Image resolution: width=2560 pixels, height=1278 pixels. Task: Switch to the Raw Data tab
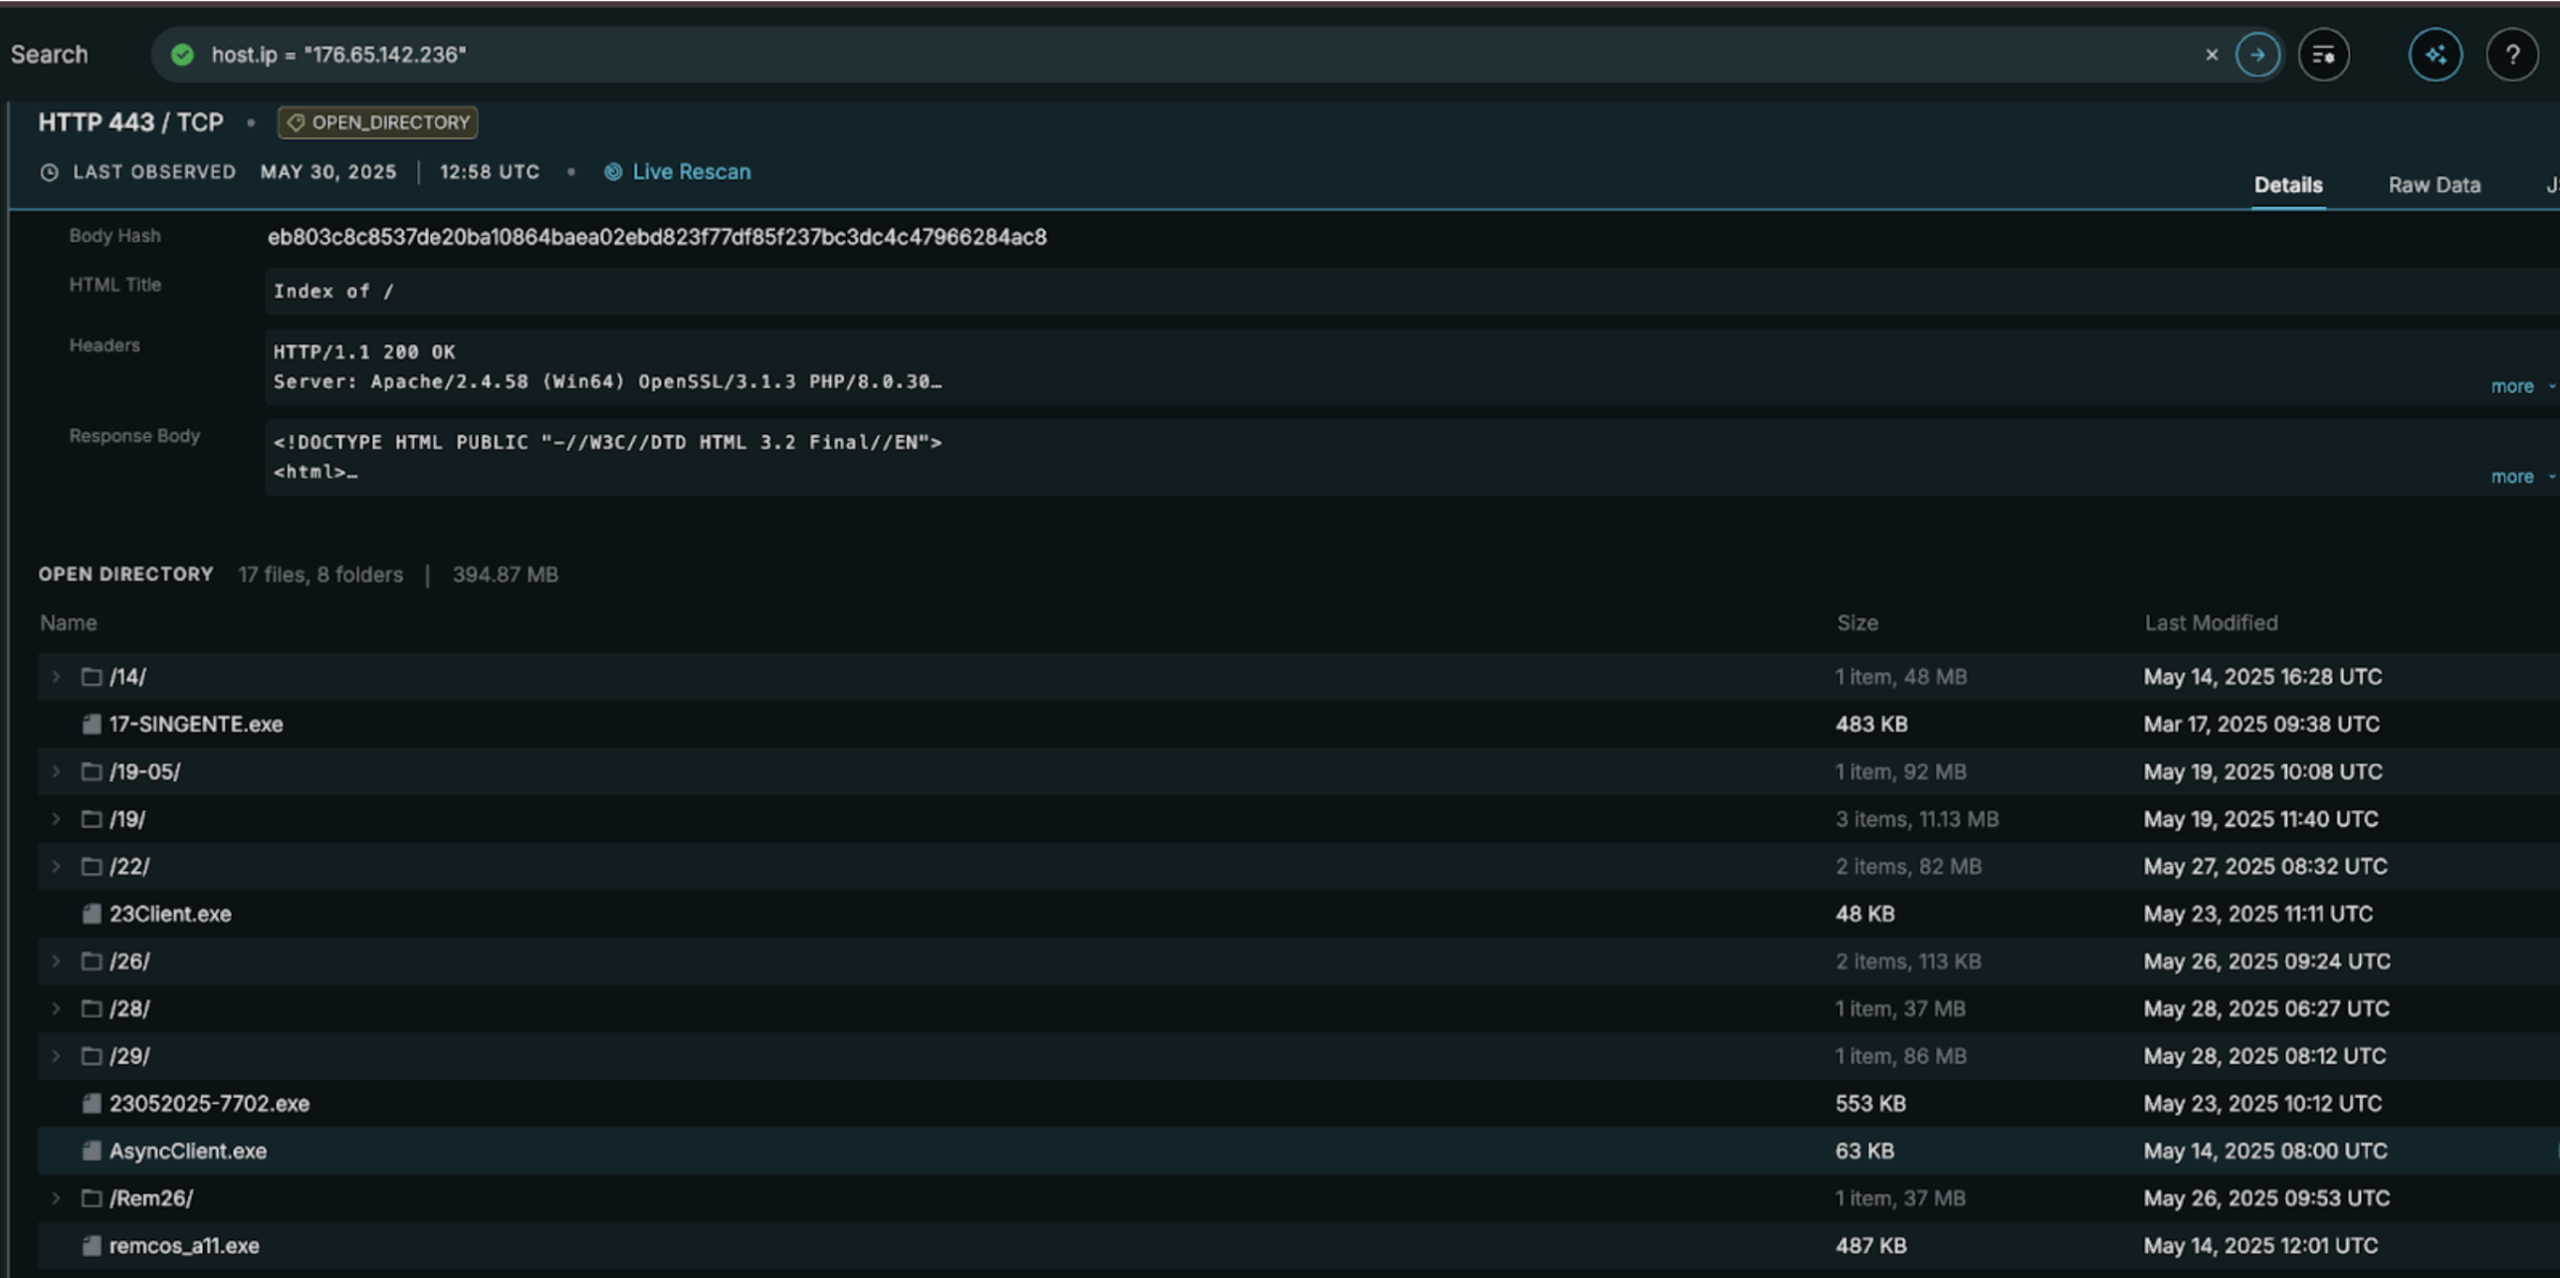pos(2434,185)
